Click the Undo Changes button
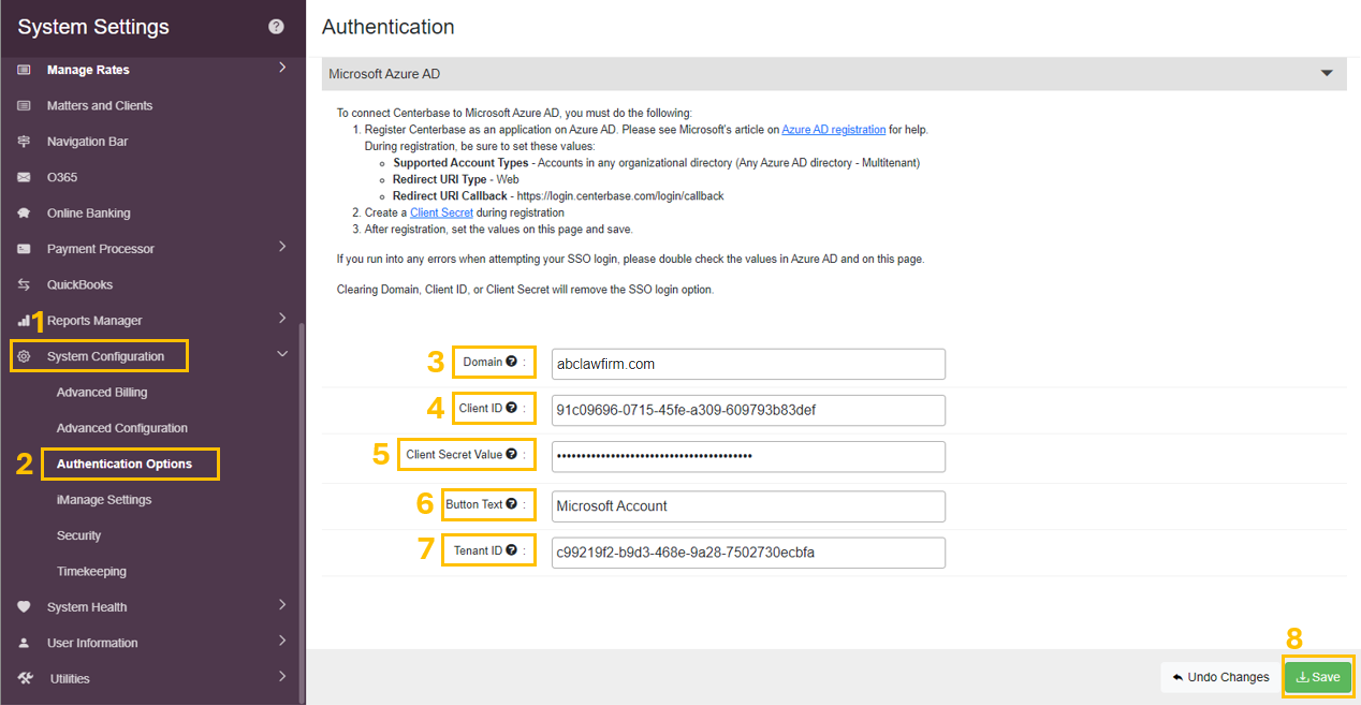The image size is (1361, 705). (x=1220, y=677)
